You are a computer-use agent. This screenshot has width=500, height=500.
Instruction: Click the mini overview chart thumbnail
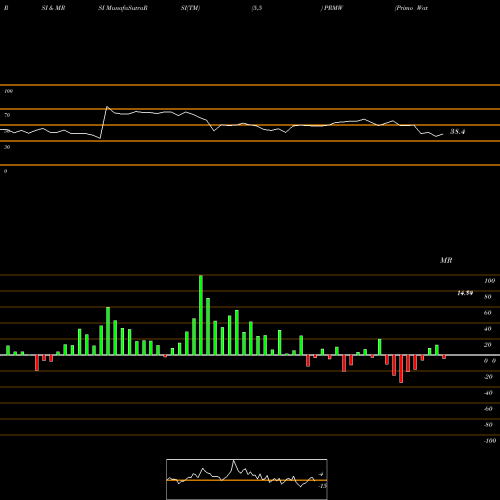tap(247, 479)
